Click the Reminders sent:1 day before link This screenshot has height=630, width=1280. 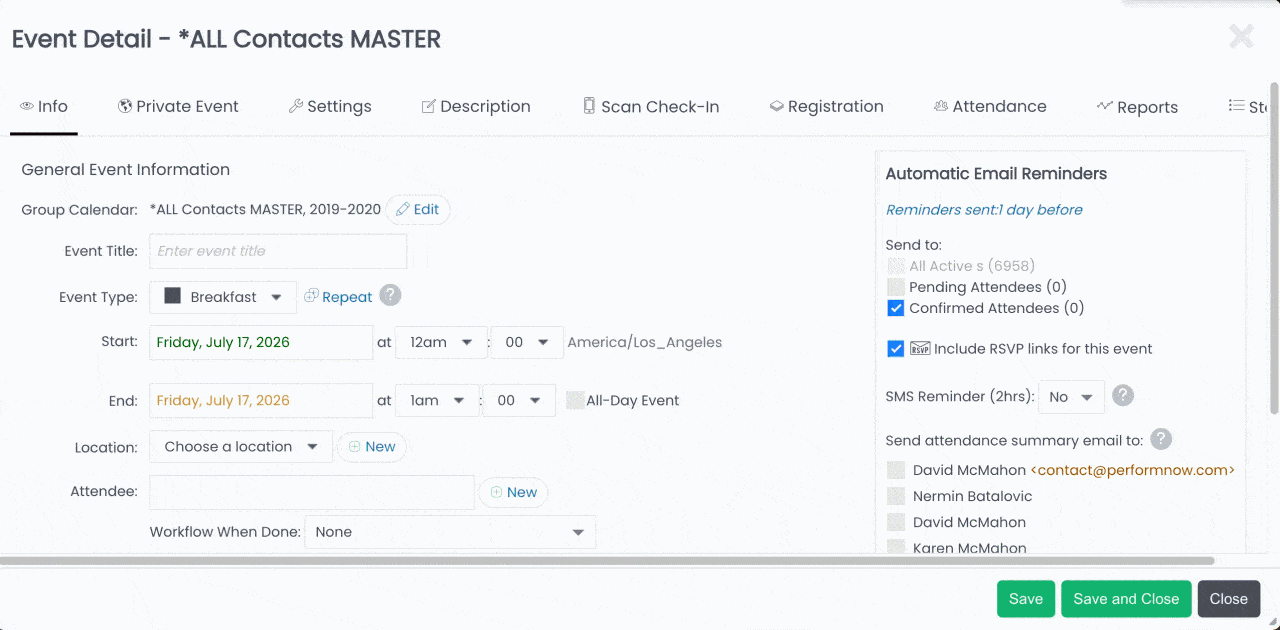pos(984,210)
